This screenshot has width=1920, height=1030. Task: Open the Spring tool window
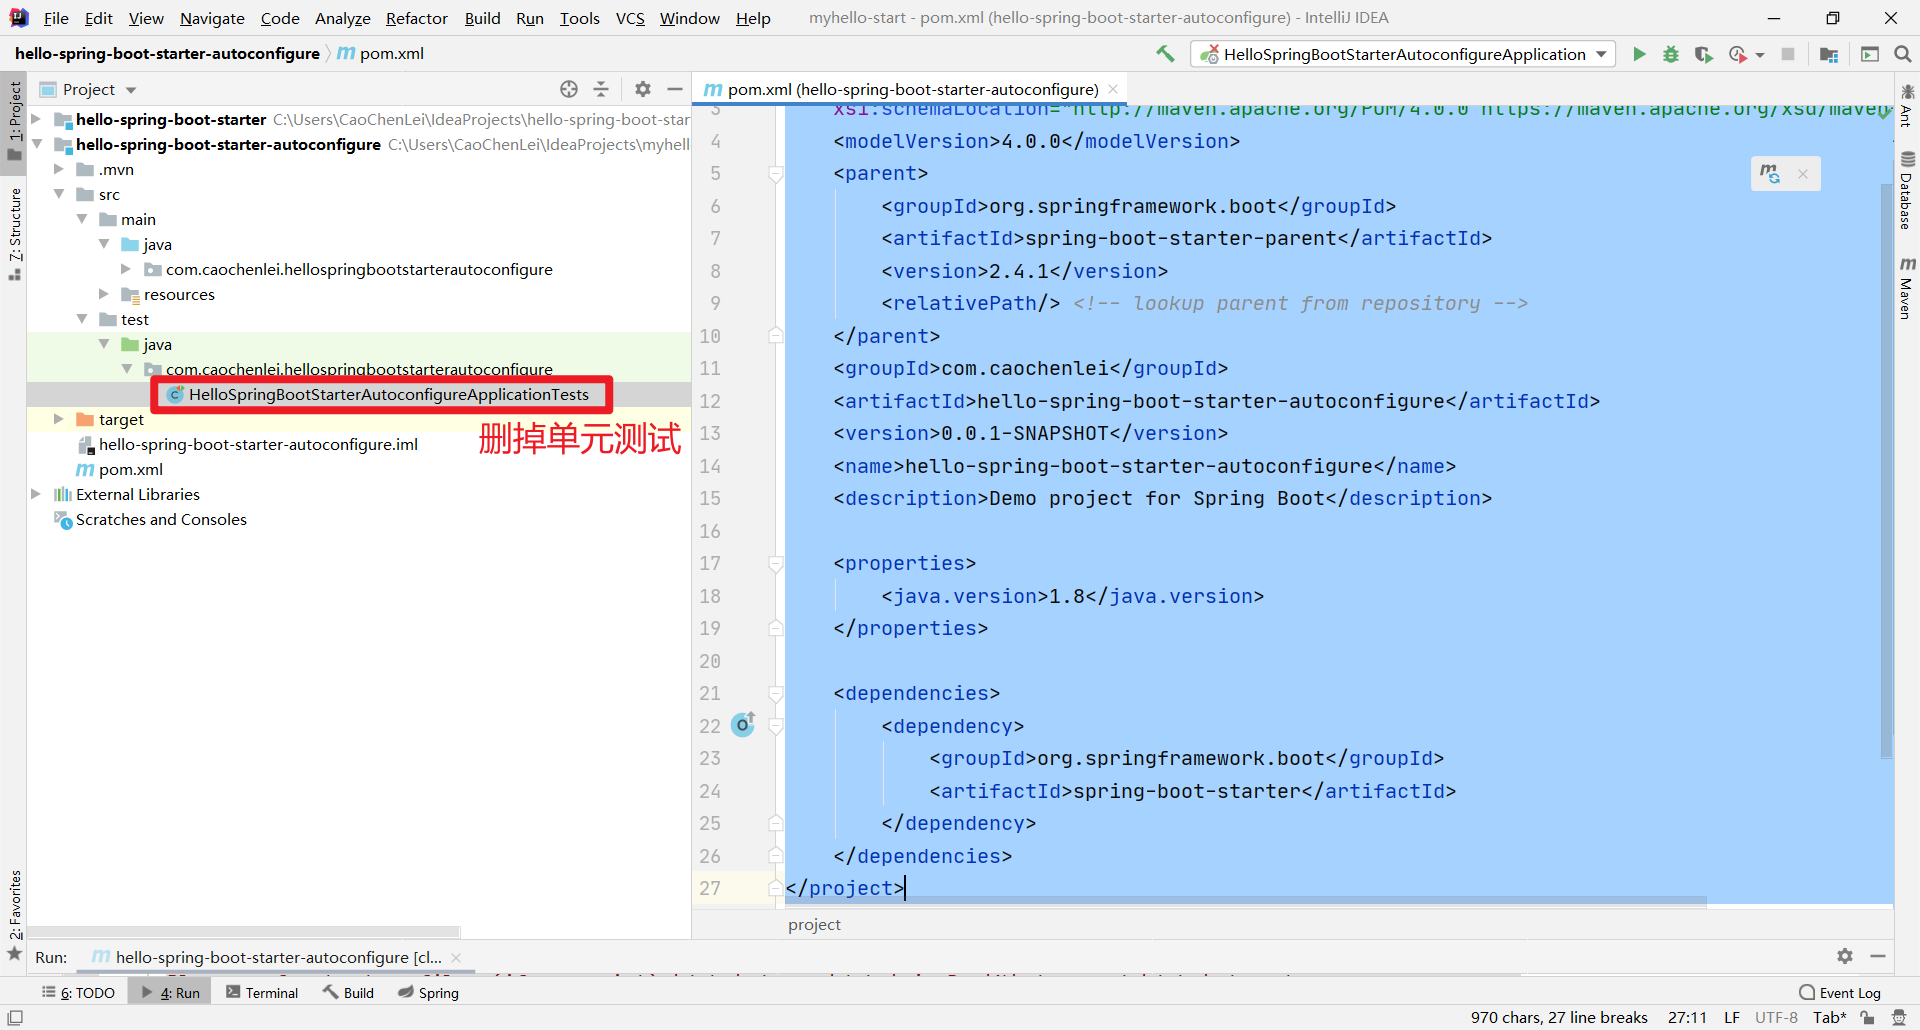(x=428, y=993)
